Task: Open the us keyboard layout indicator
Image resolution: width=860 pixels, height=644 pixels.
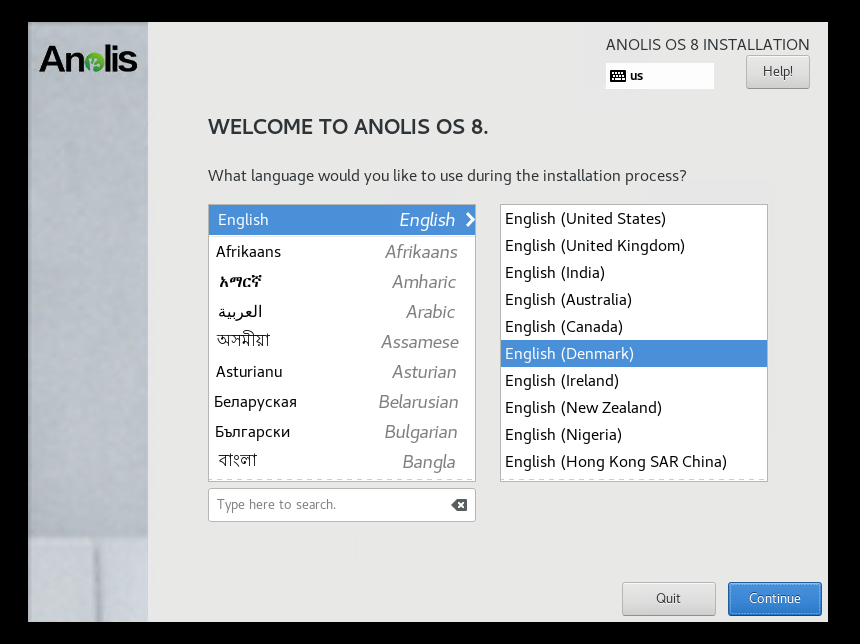Action: 659,76
